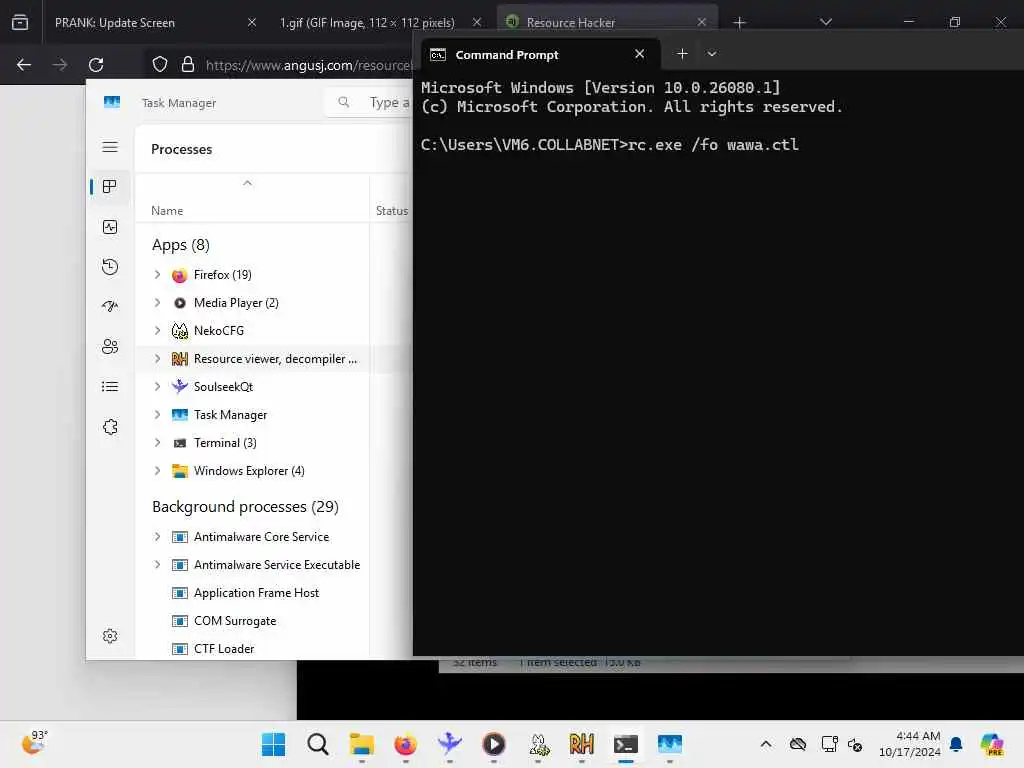Select the Terminal (3) process row

point(274,443)
